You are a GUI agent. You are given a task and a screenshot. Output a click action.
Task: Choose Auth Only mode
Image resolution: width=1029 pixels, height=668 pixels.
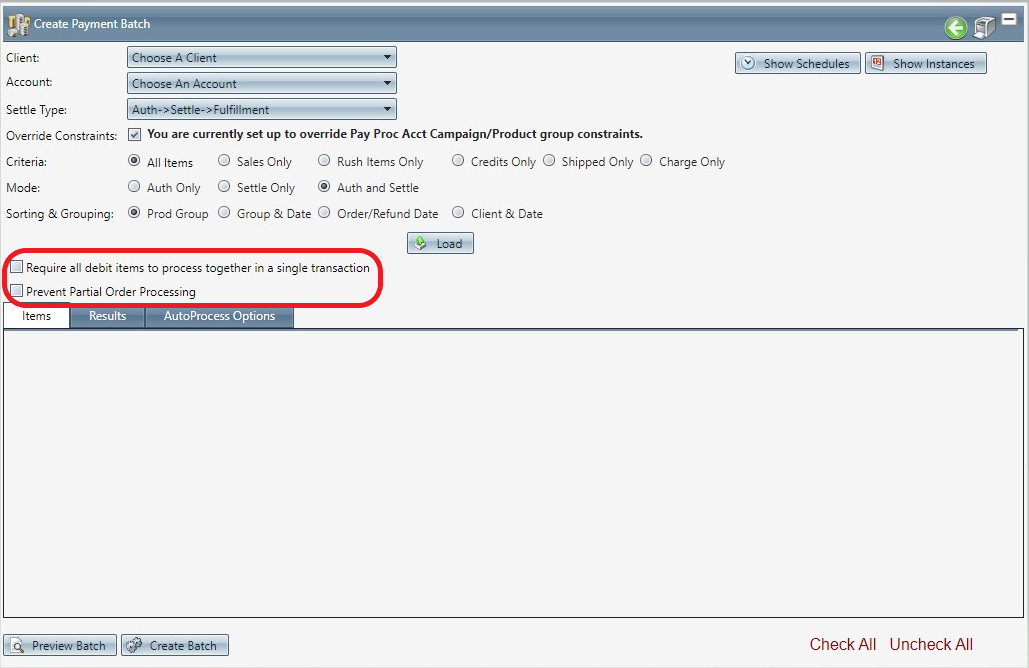click(x=135, y=187)
